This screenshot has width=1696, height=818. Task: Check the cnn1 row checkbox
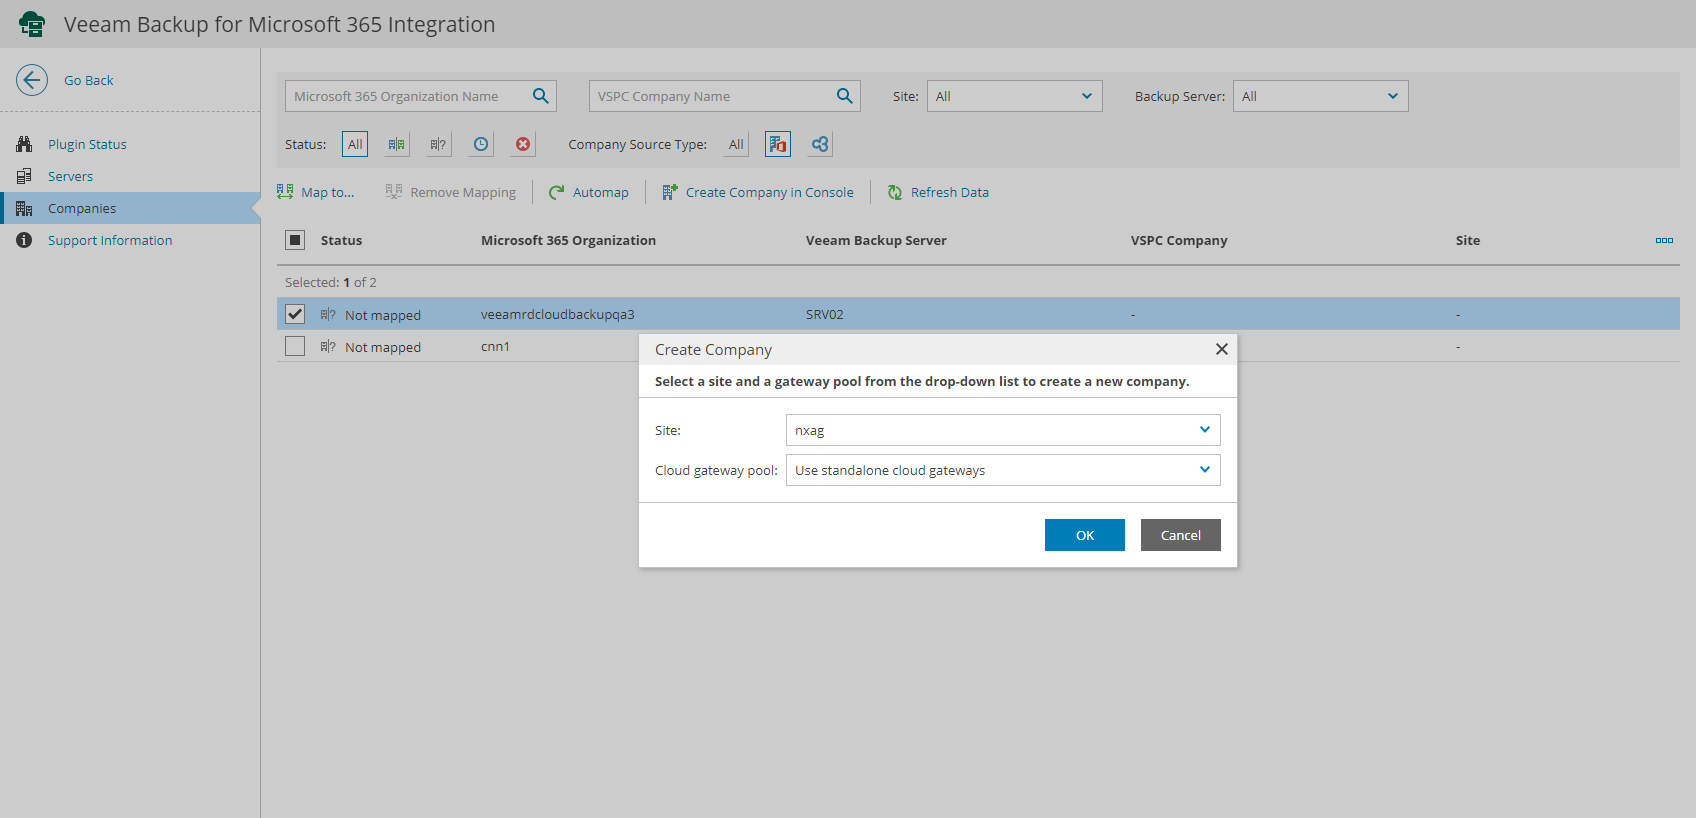295,346
